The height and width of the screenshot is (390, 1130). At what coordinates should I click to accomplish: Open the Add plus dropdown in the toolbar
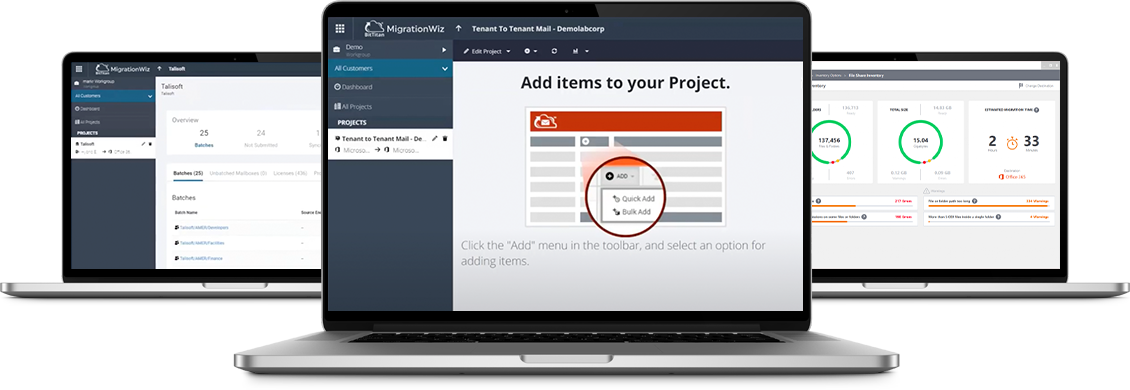pyautogui.click(x=530, y=51)
